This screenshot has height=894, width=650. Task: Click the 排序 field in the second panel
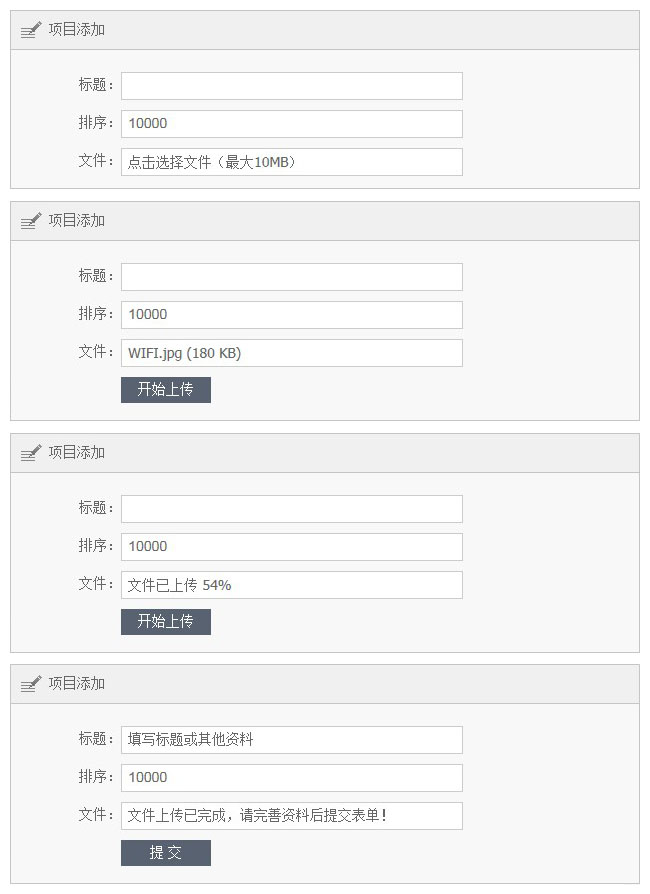tap(291, 315)
